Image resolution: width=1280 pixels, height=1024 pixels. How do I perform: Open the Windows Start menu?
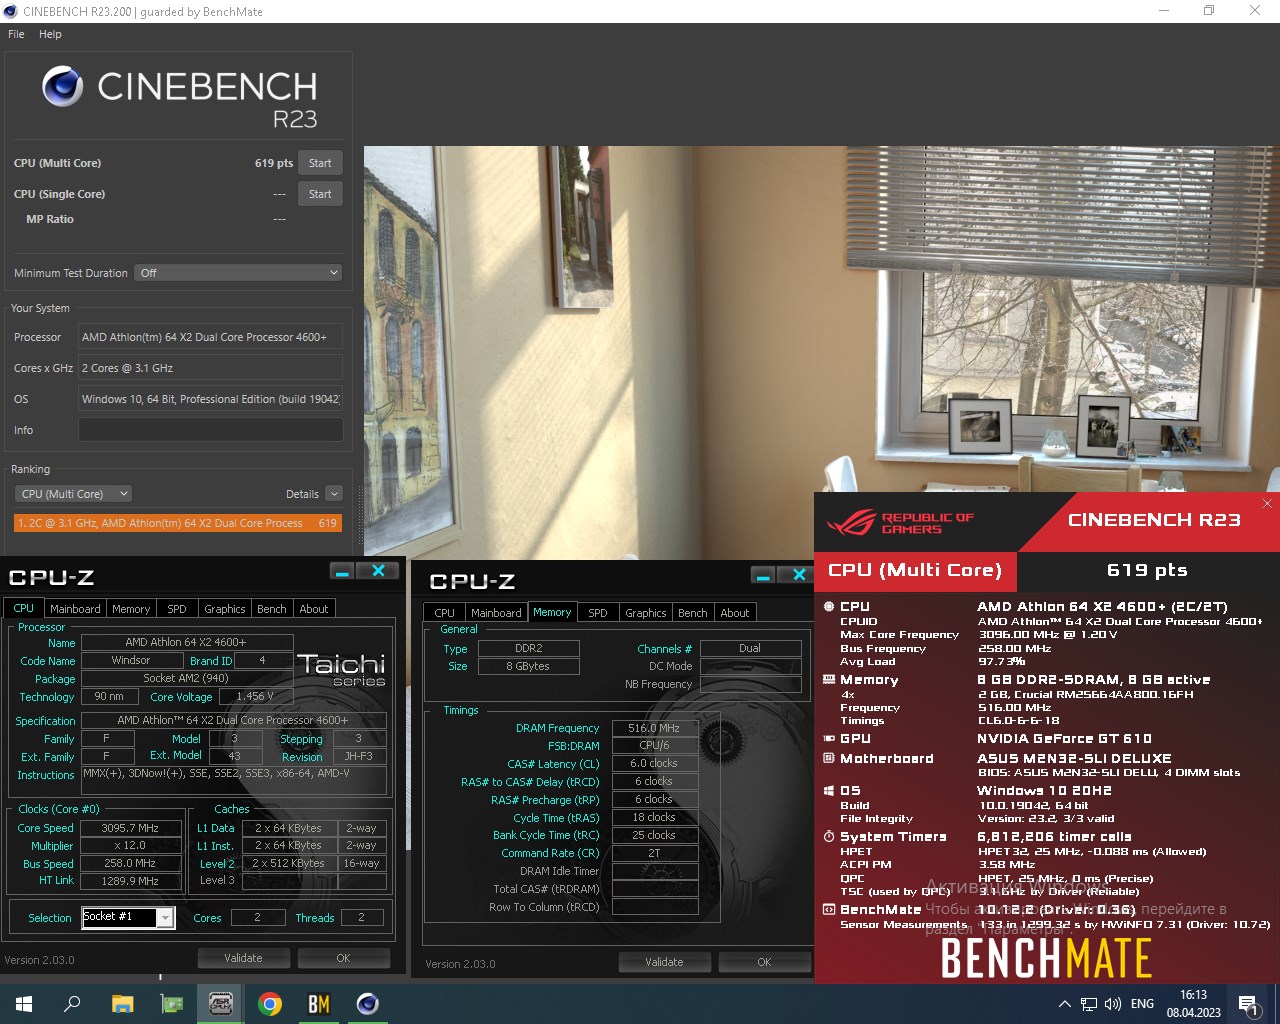pyautogui.click(x=24, y=1004)
